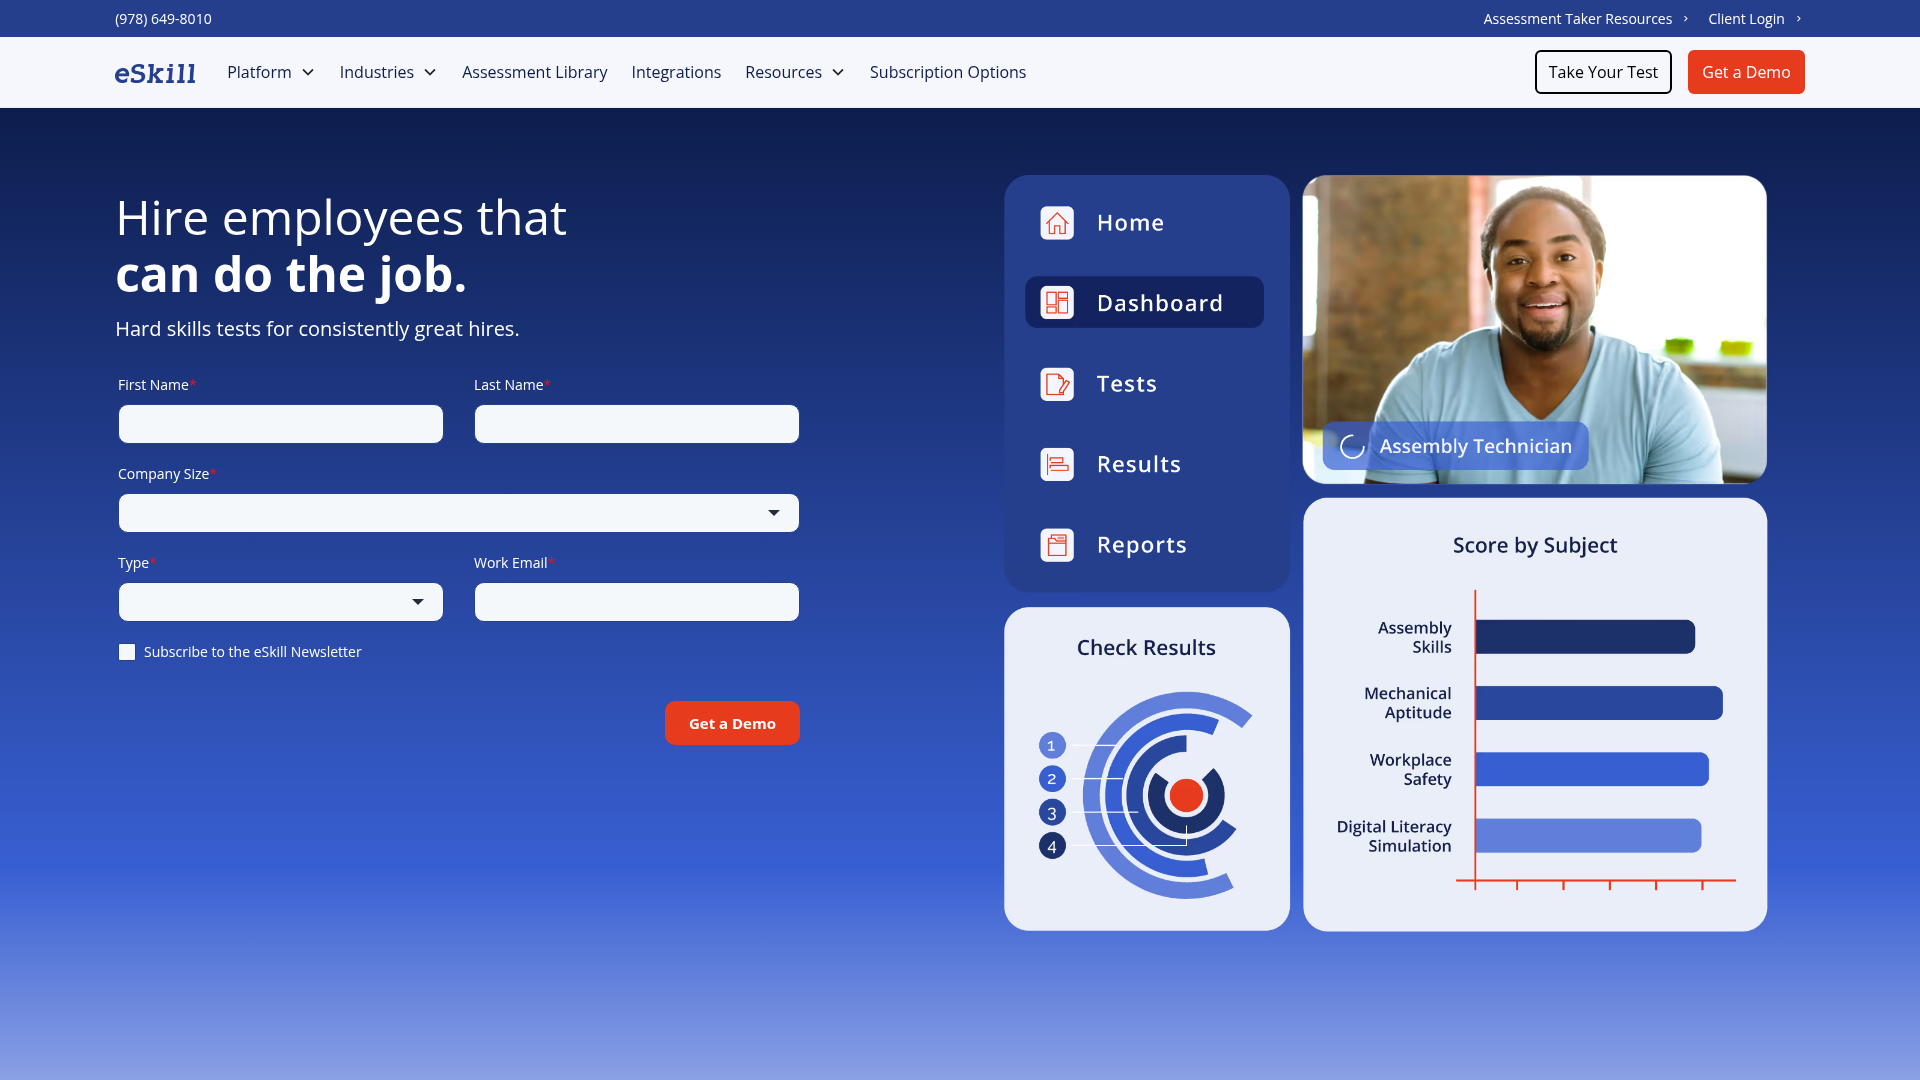Click the Get a Demo form button
The height and width of the screenshot is (1080, 1920).
click(732, 723)
